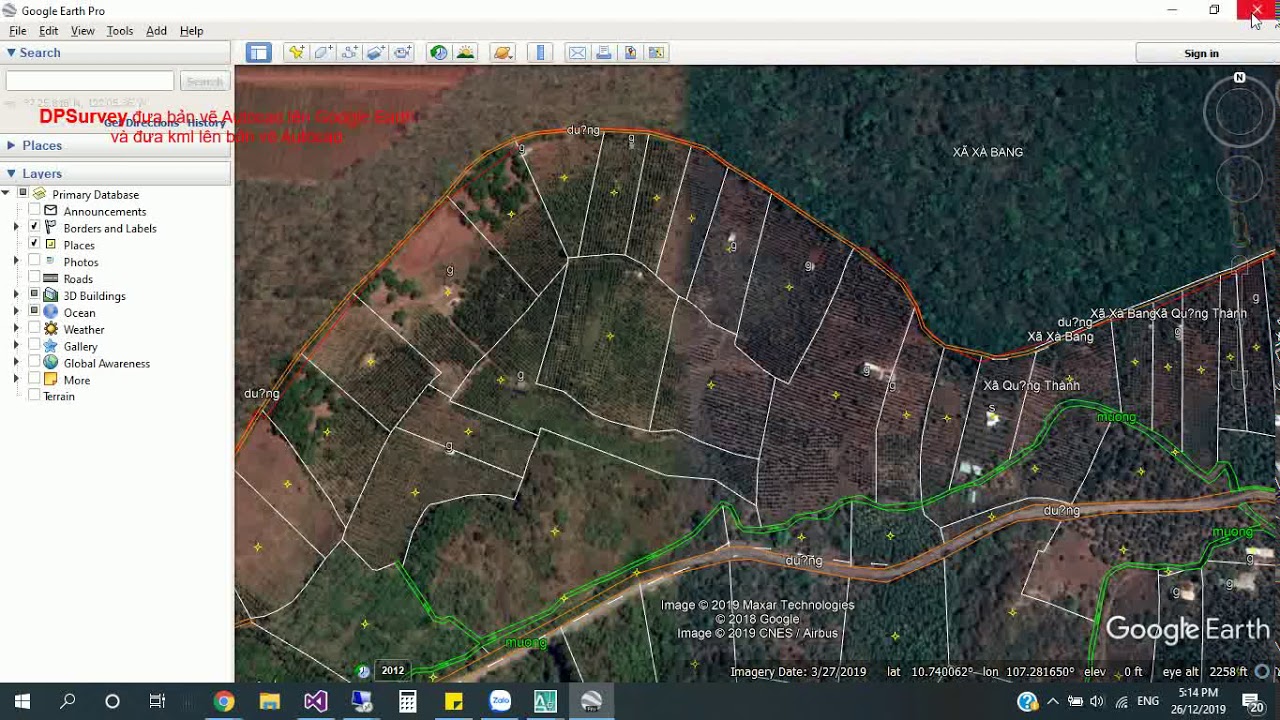Uncheck the Places layer checkbox
The height and width of the screenshot is (720, 1280).
click(34, 244)
